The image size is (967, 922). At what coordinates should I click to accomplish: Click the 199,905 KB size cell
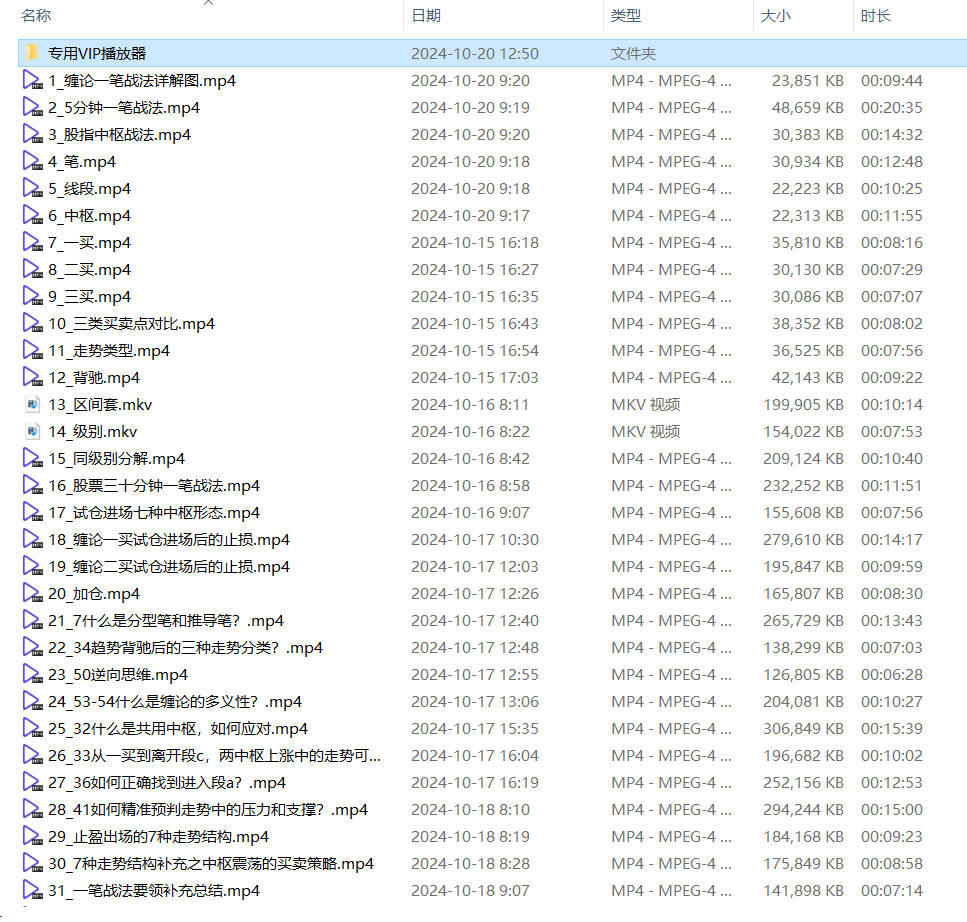(804, 405)
